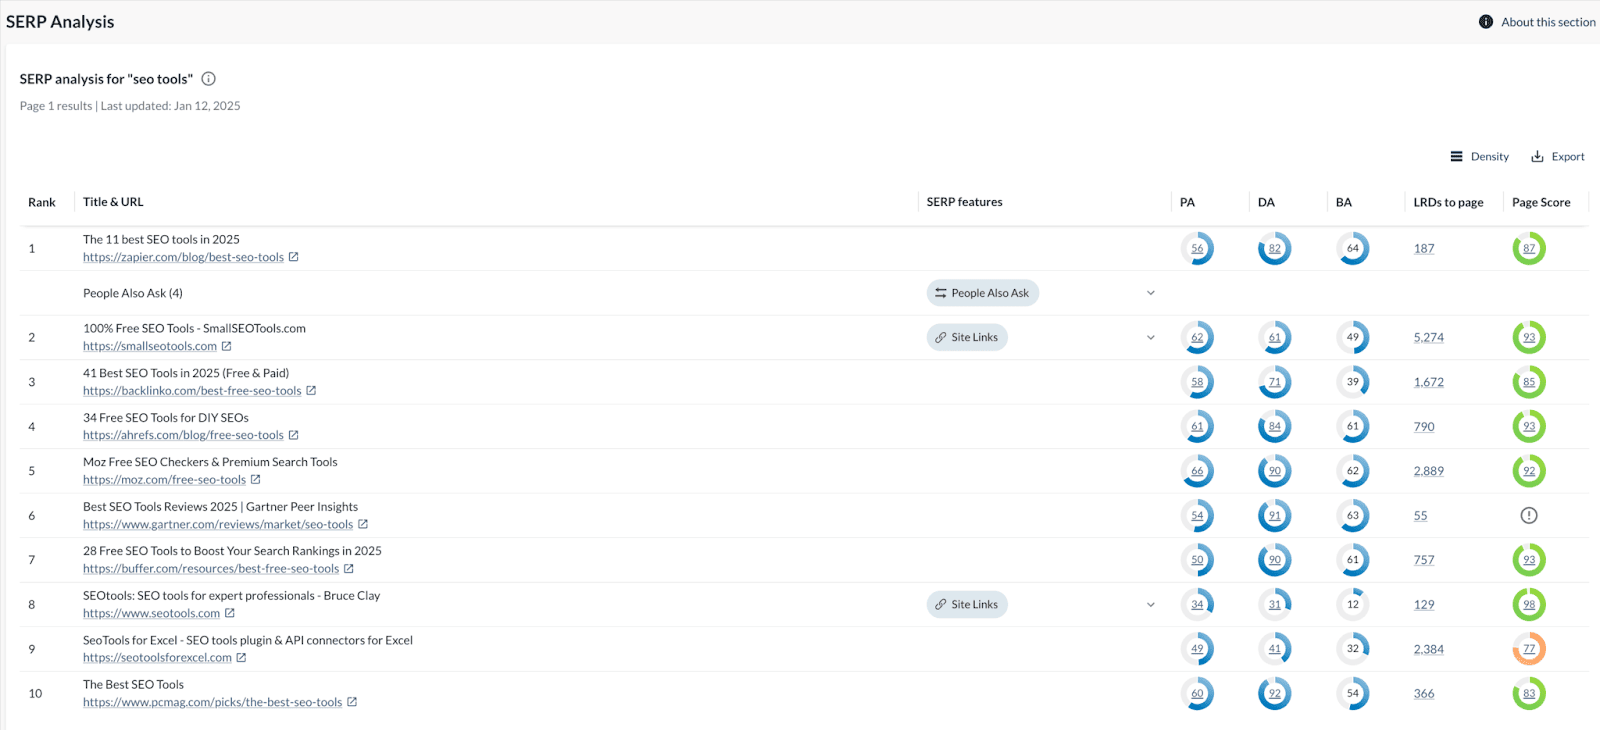The width and height of the screenshot is (1600, 731).
Task: Click the info icon beside About this section
Action: pos(1486,22)
